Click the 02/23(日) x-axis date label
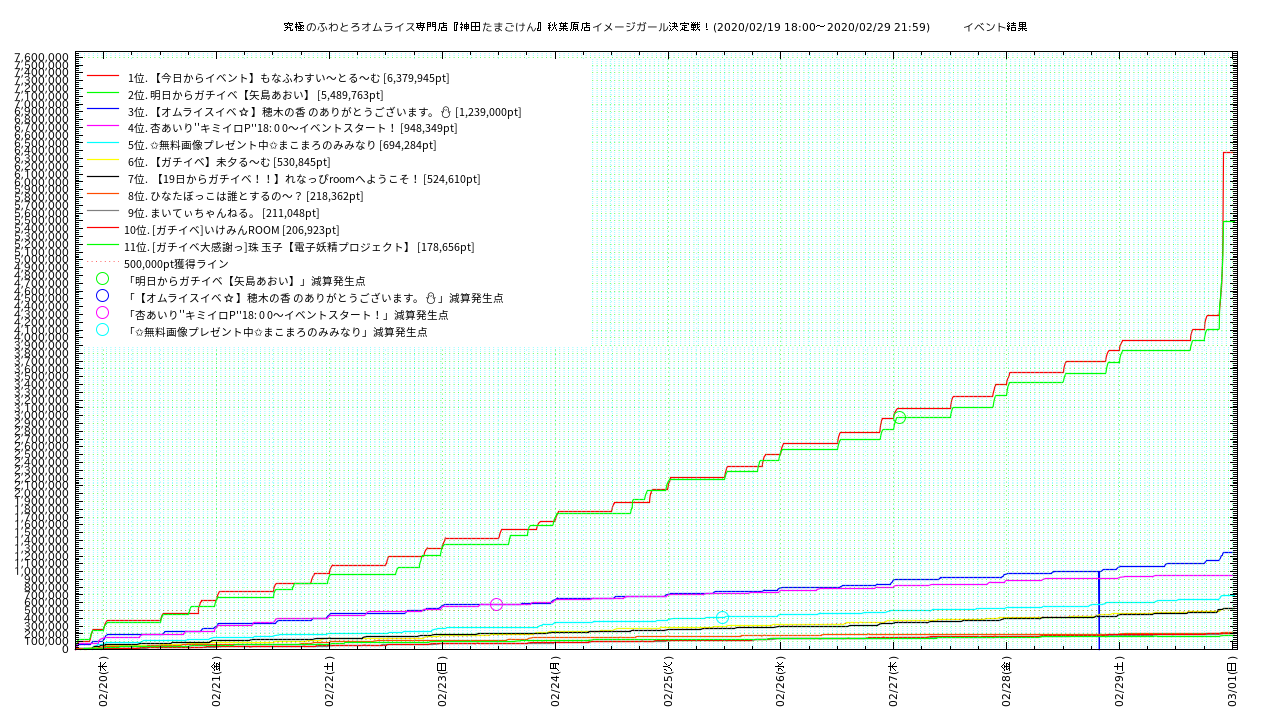Screen dimensions: 1280x720 click(442, 680)
